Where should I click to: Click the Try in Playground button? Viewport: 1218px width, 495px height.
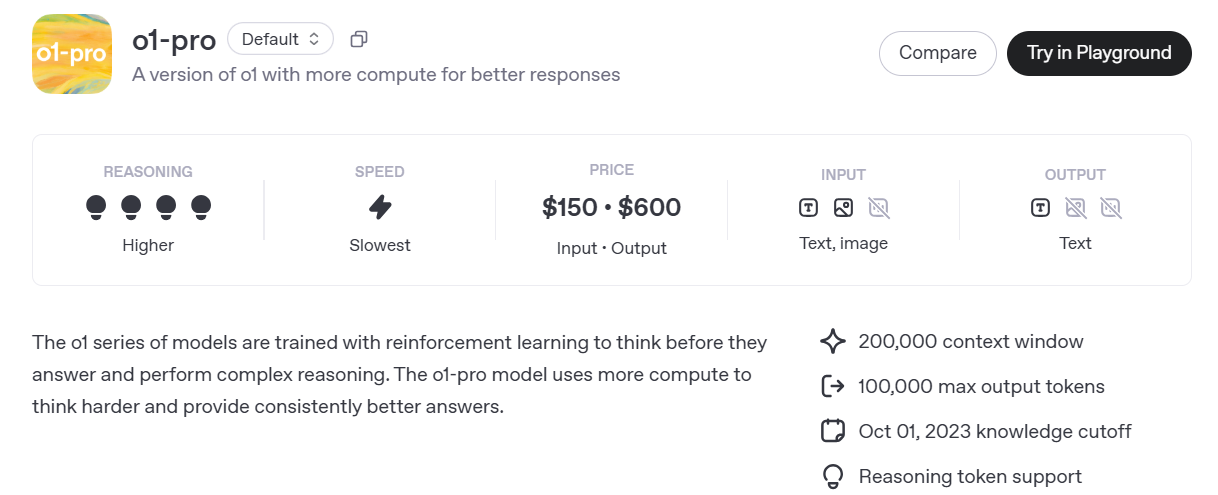tap(1099, 53)
